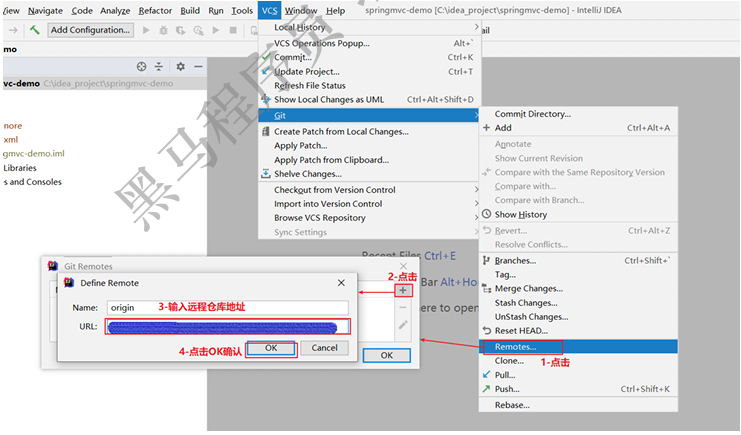741x435 pixels.
Task: Click the Run play icon in toolbar
Action: click(x=146, y=30)
